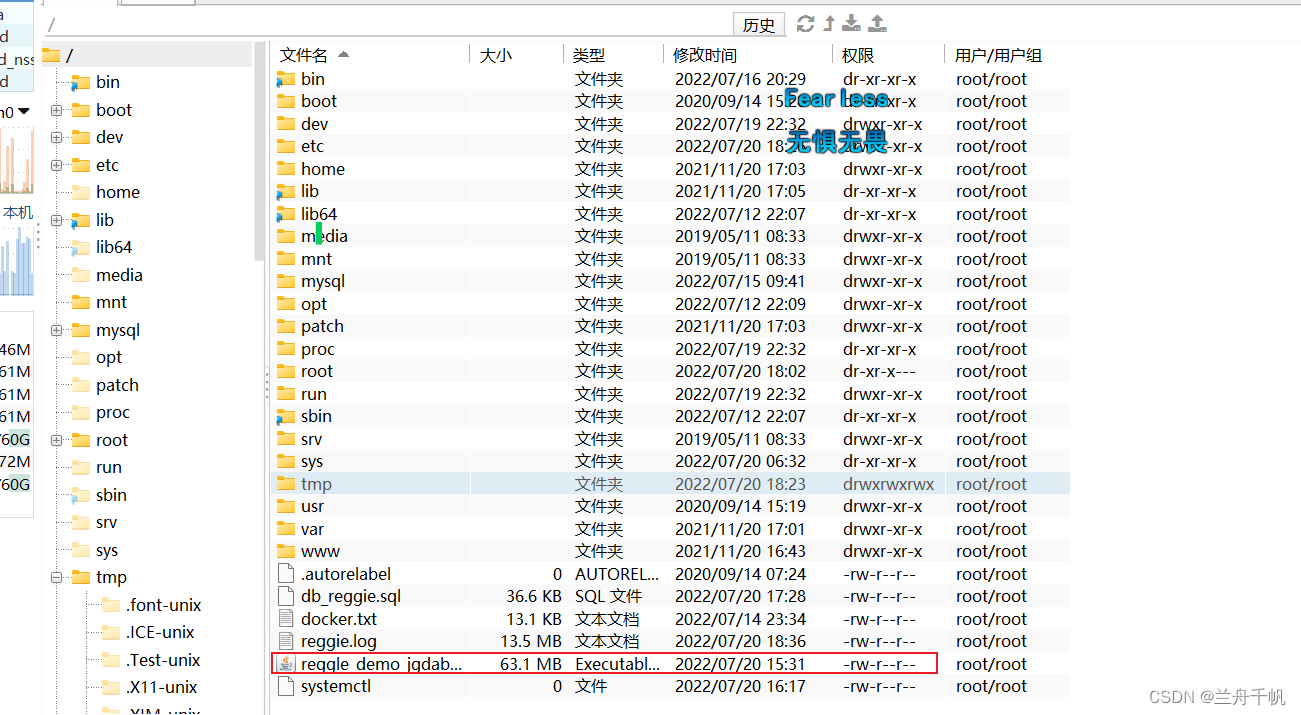Click the db_reggie.sql file icon

pyautogui.click(x=286, y=596)
